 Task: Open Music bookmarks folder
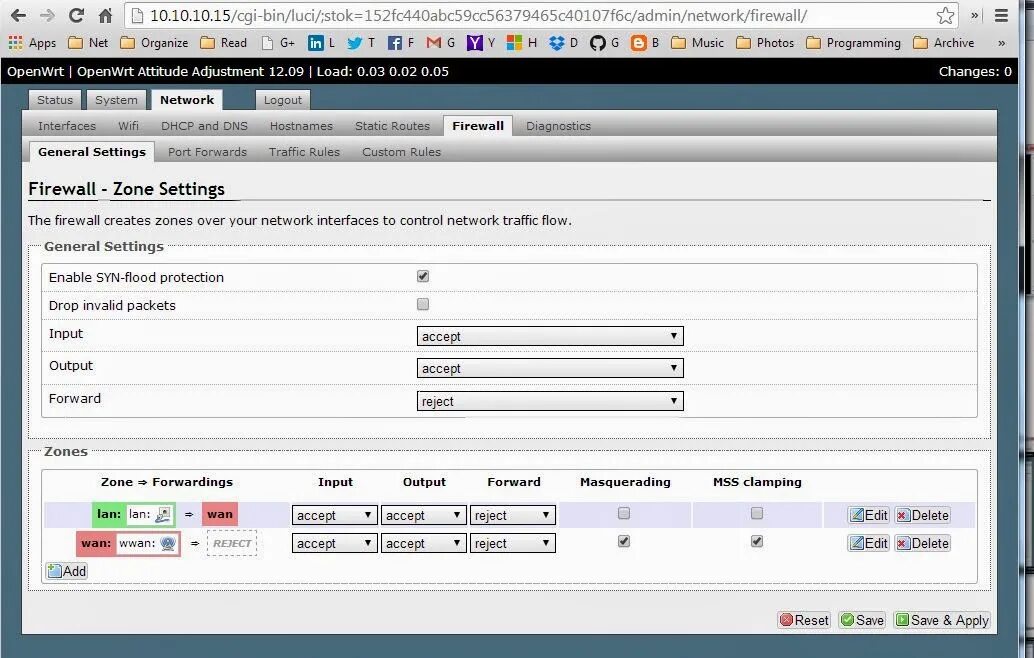(x=698, y=43)
